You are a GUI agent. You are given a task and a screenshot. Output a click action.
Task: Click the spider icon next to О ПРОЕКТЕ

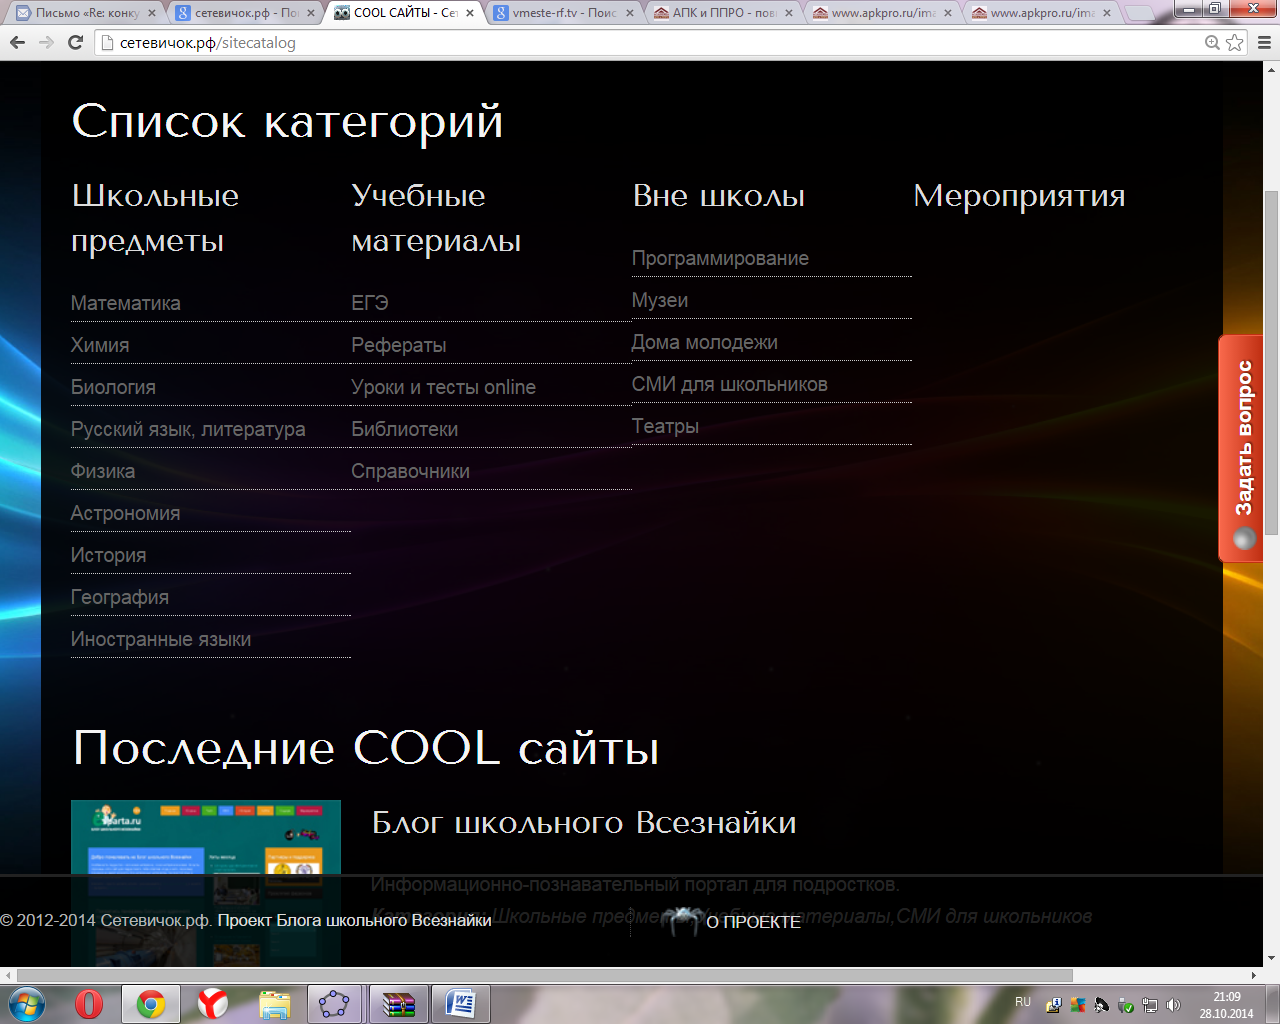point(681,920)
